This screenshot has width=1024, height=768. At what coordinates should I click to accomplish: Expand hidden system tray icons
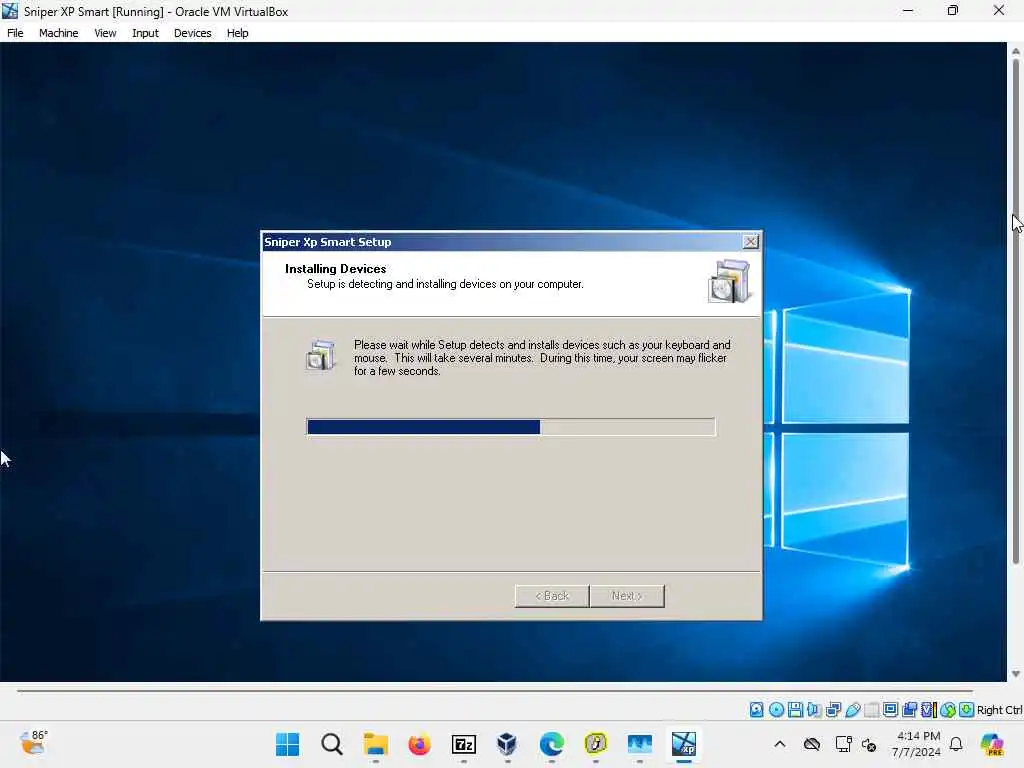[x=780, y=744]
